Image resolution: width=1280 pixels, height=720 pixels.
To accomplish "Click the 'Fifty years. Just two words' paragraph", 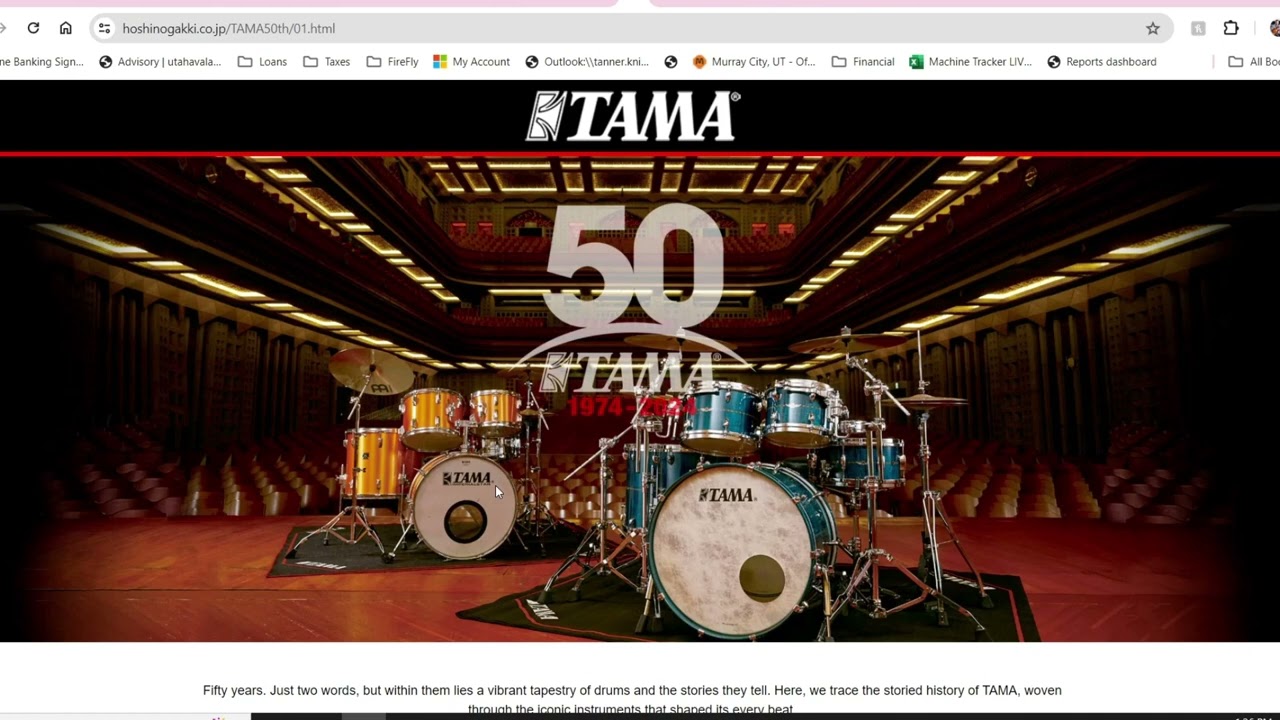I will click(x=632, y=700).
